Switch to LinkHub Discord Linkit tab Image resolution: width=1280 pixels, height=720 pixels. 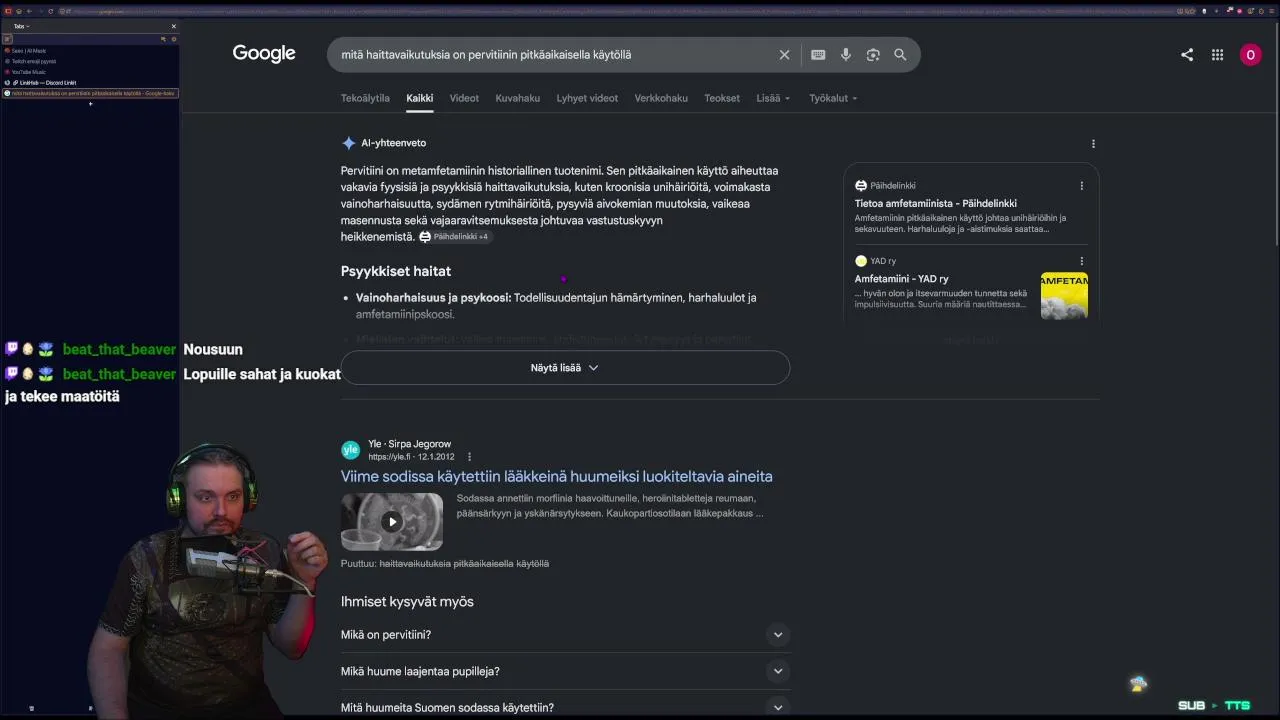click(x=90, y=83)
